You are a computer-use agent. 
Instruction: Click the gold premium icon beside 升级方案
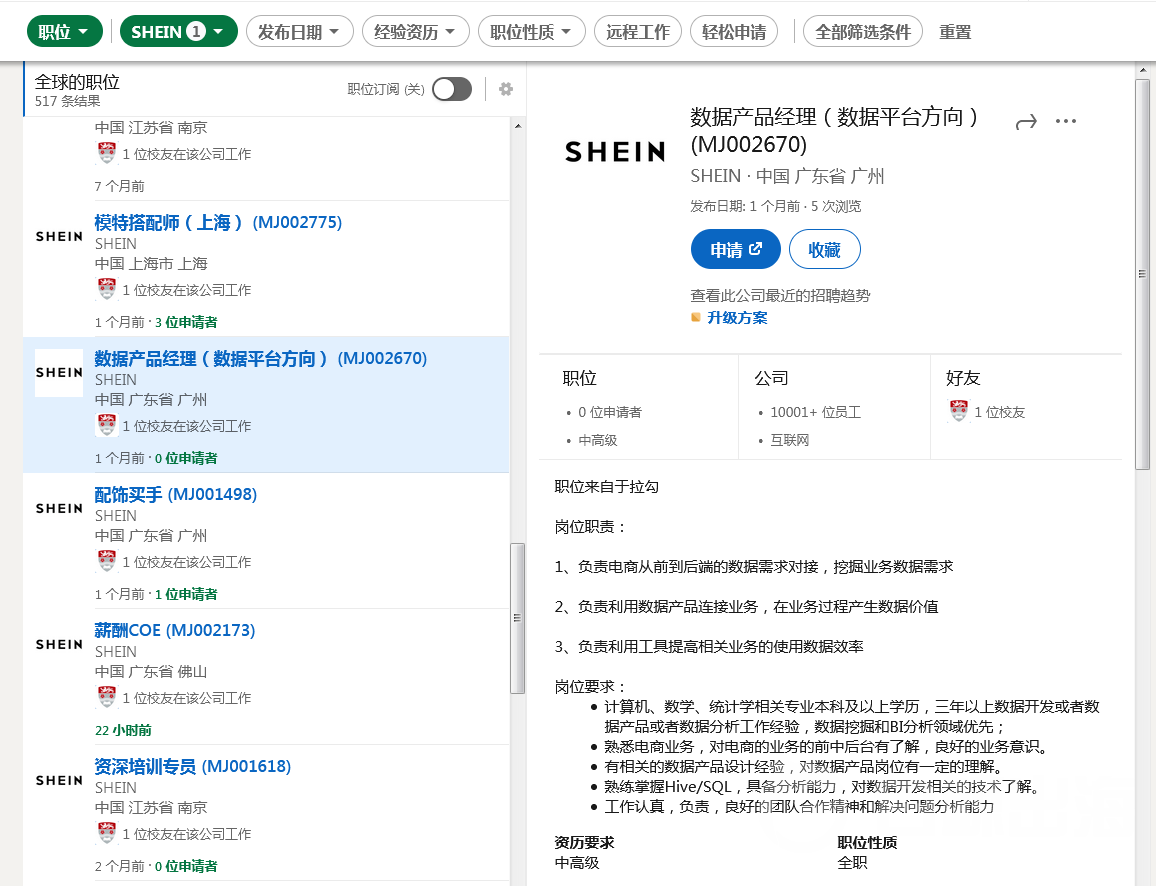click(x=696, y=318)
